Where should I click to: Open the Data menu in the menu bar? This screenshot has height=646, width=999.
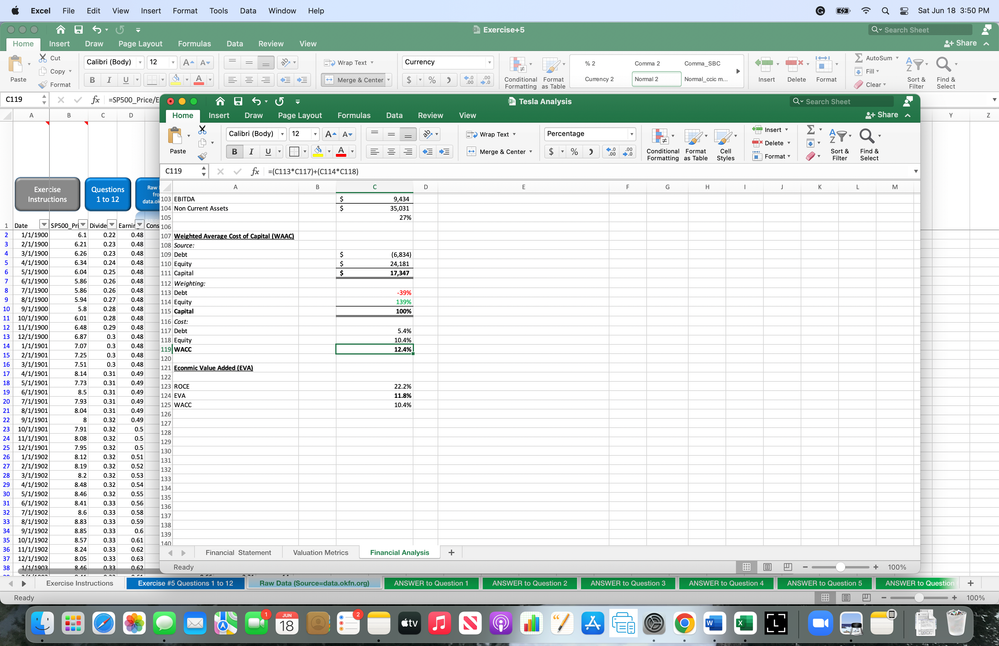(x=248, y=12)
